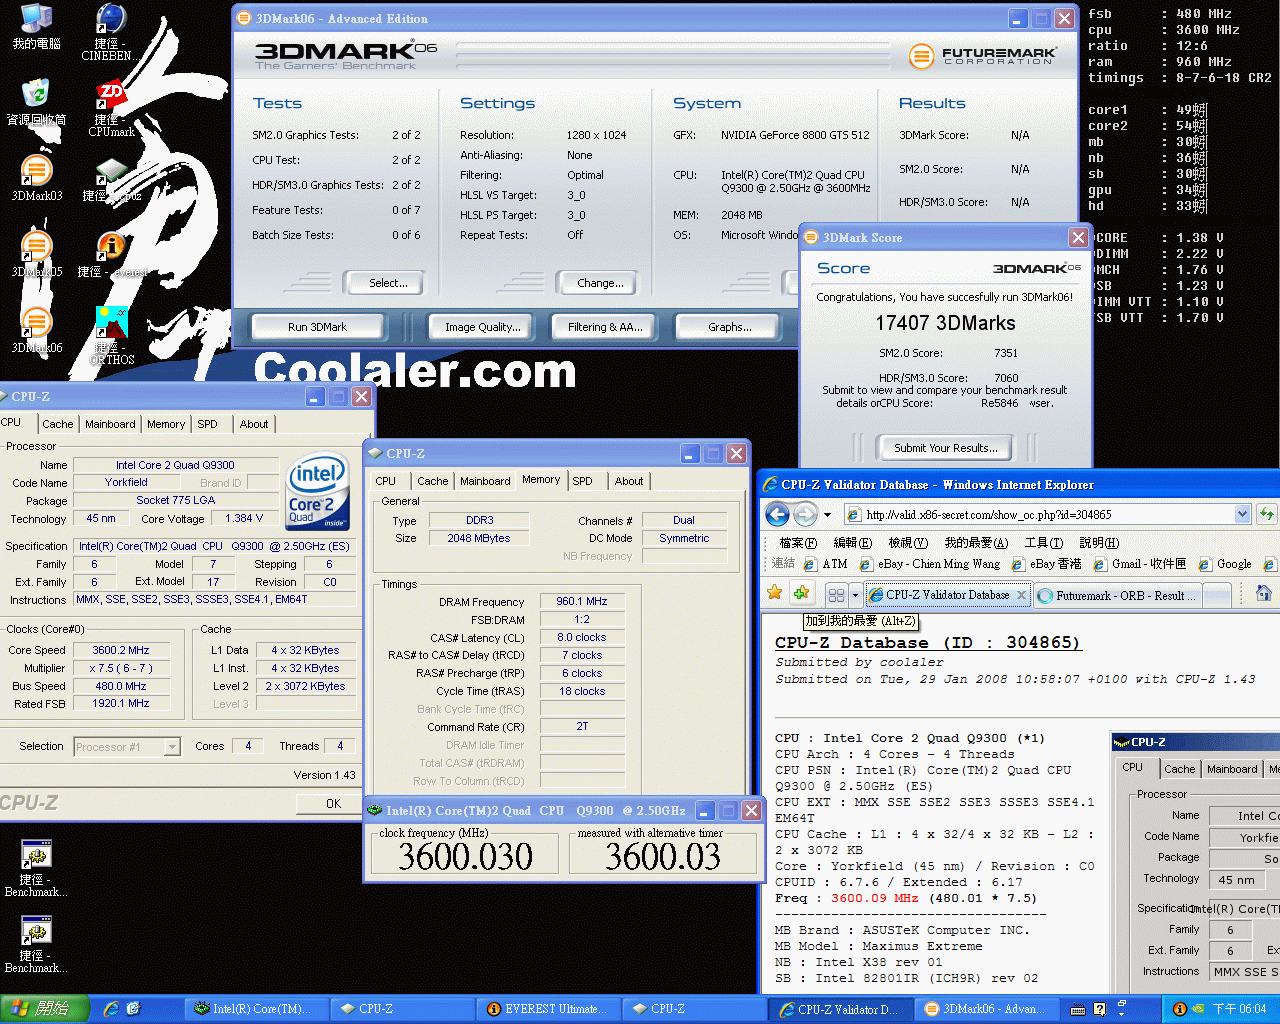Screen dimensions: 1280x1024
Task: Click the Add to Favorites star-plus icon
Action: (x=801, y=594)
